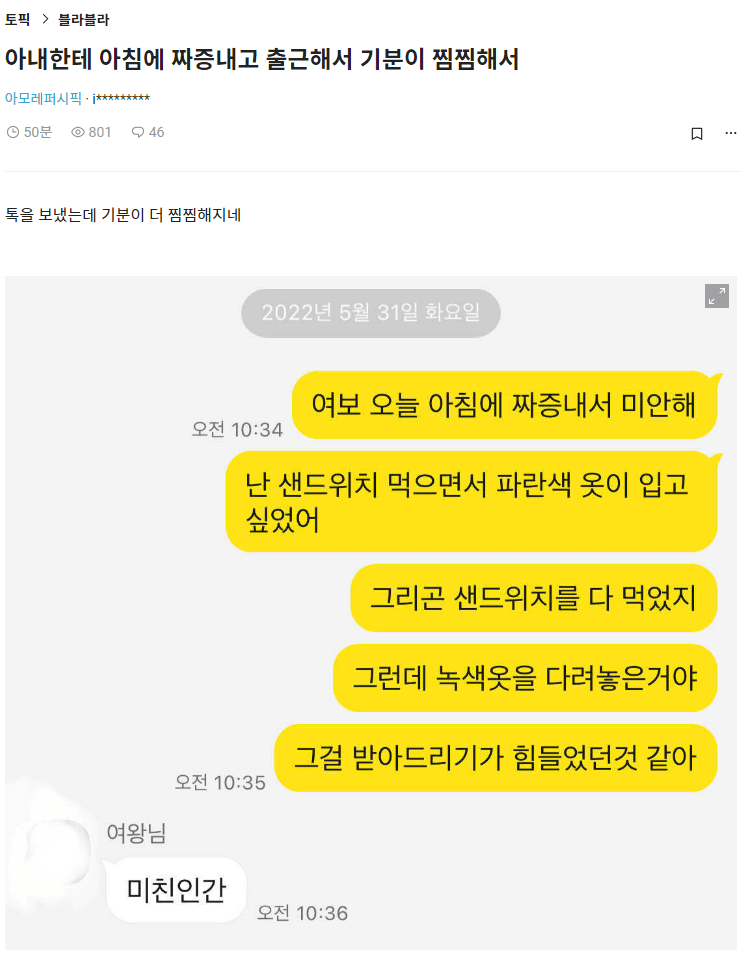This screenshot has width=750, height=955.
Task: Open the three-dot more options menu
Action: point(731,133)
